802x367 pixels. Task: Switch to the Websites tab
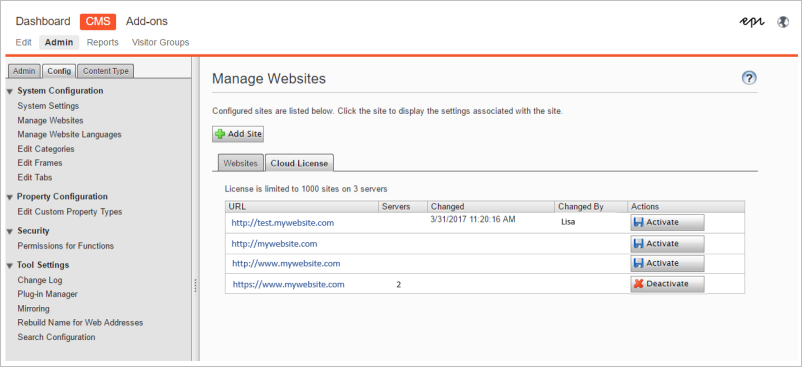[x=240, y=164]
